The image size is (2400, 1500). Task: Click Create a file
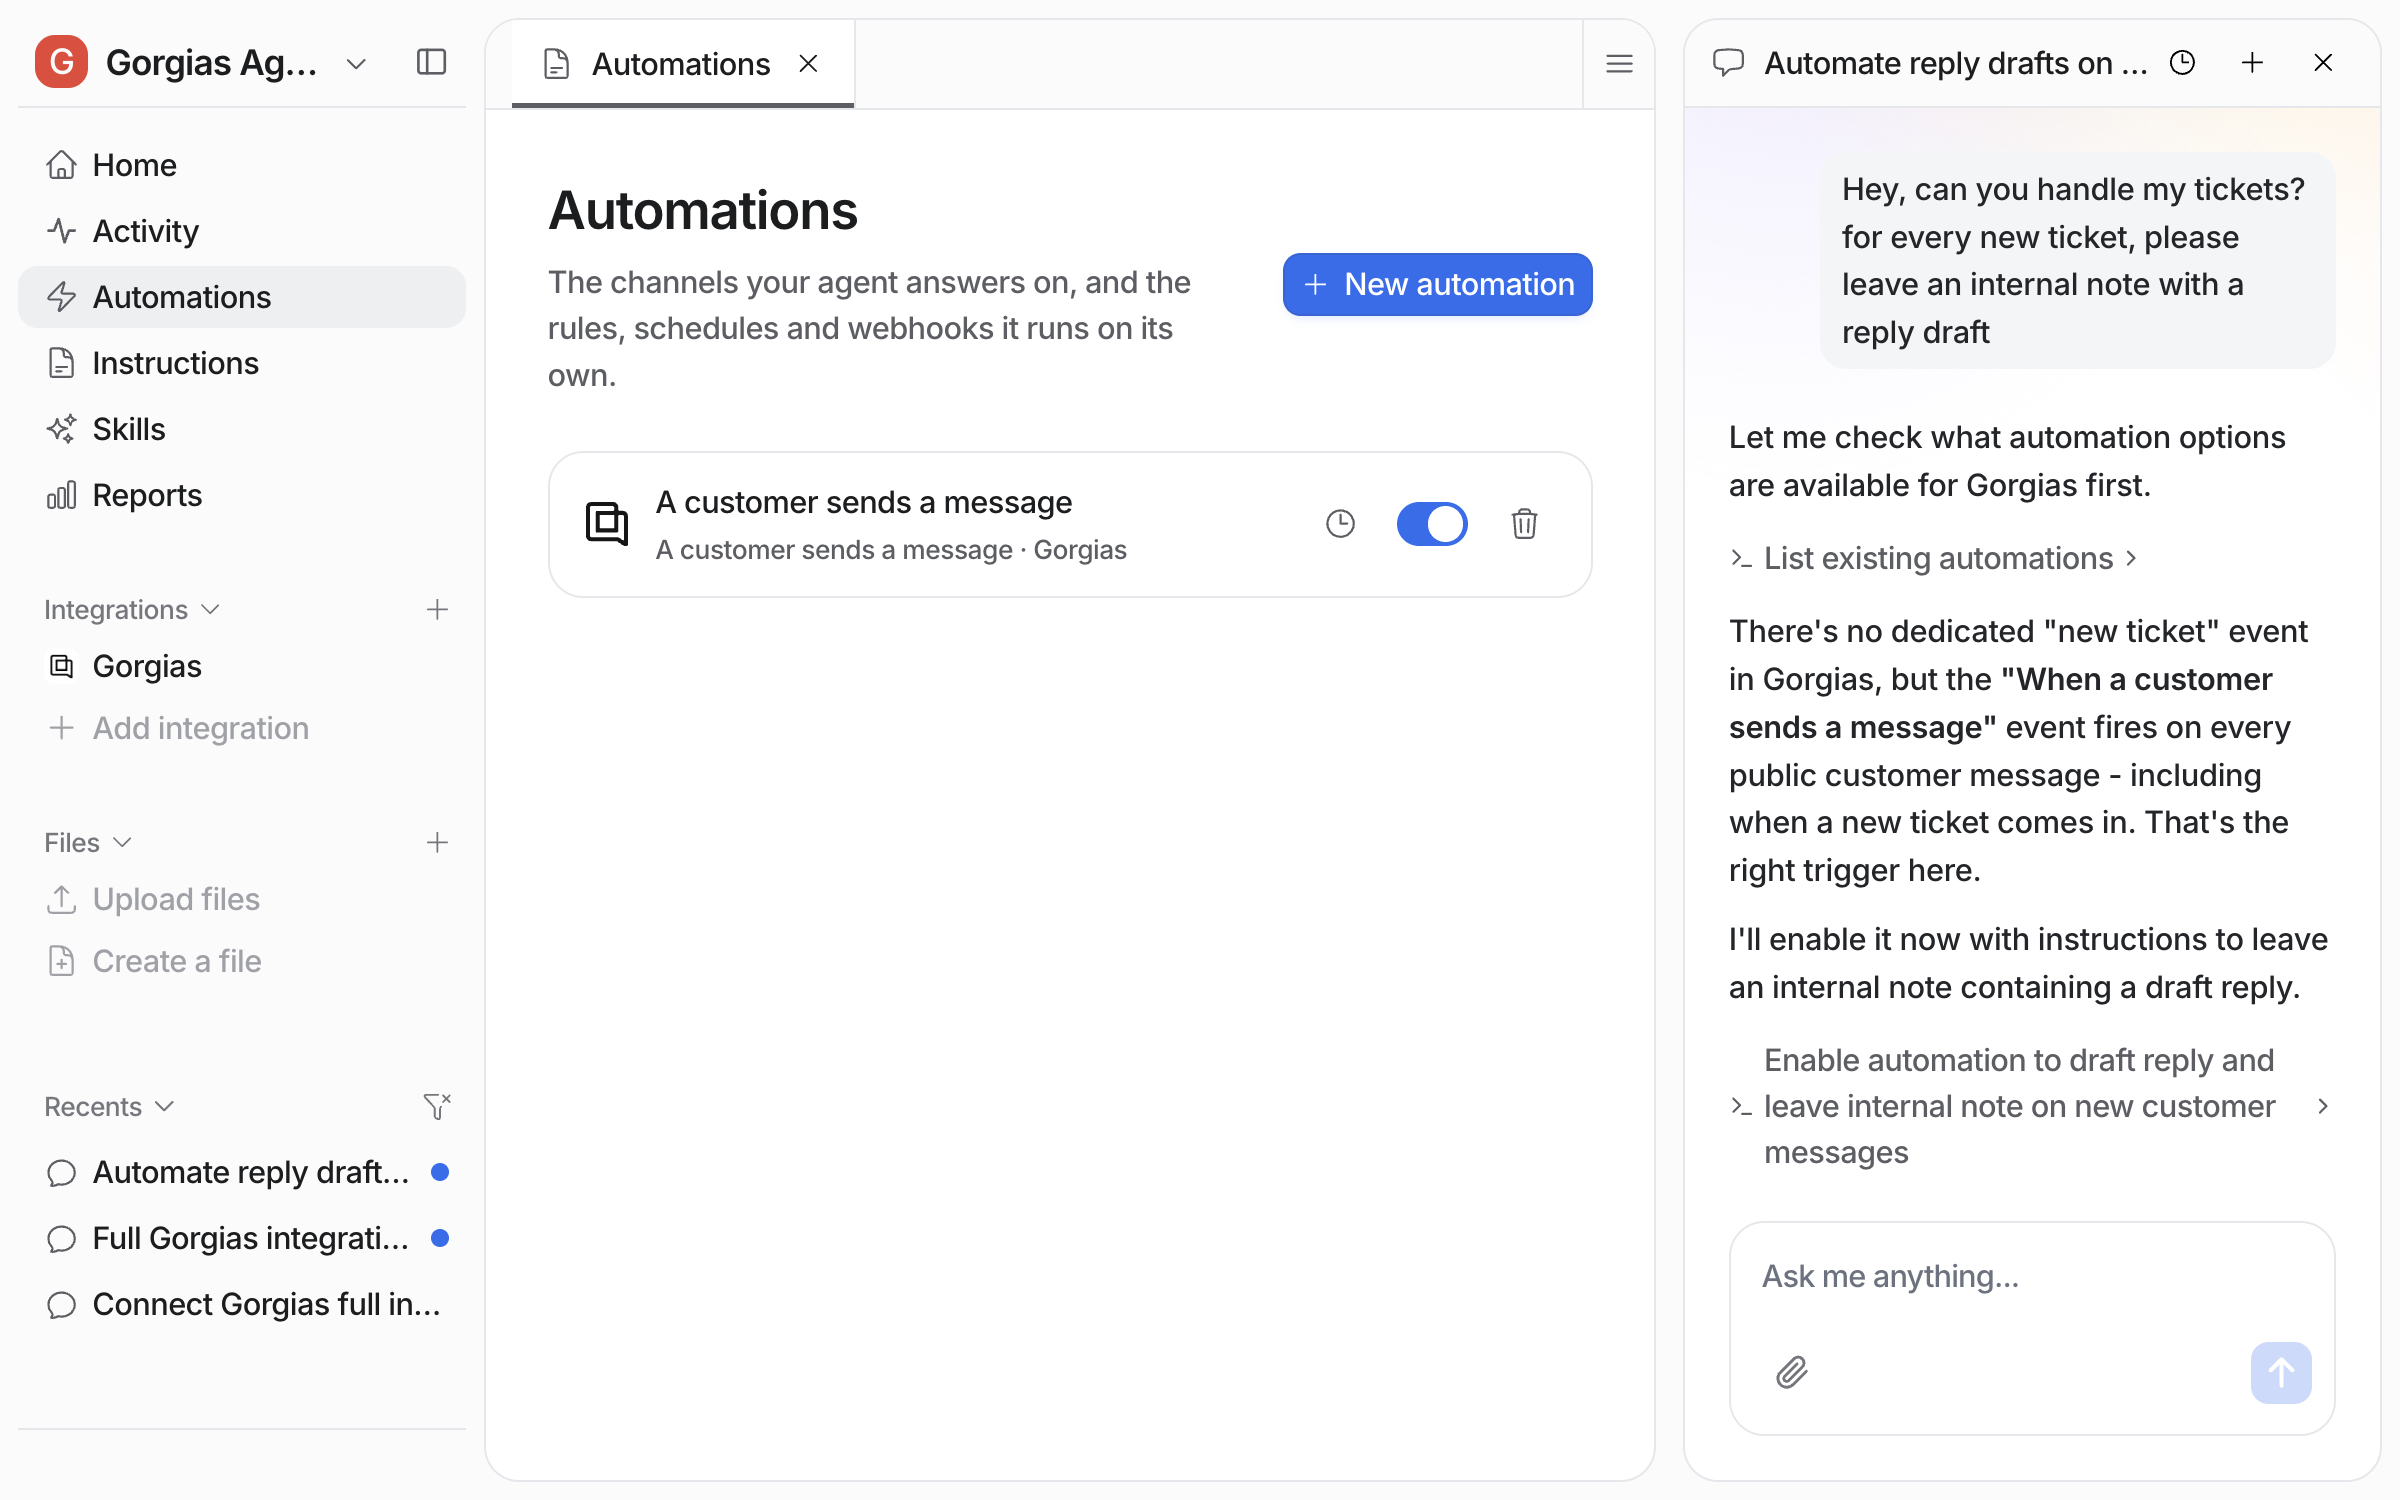pyautogui.click(x=242, y=961)
